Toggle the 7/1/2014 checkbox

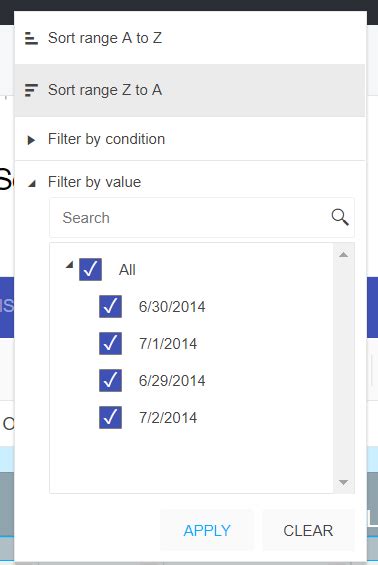[110, 343]
